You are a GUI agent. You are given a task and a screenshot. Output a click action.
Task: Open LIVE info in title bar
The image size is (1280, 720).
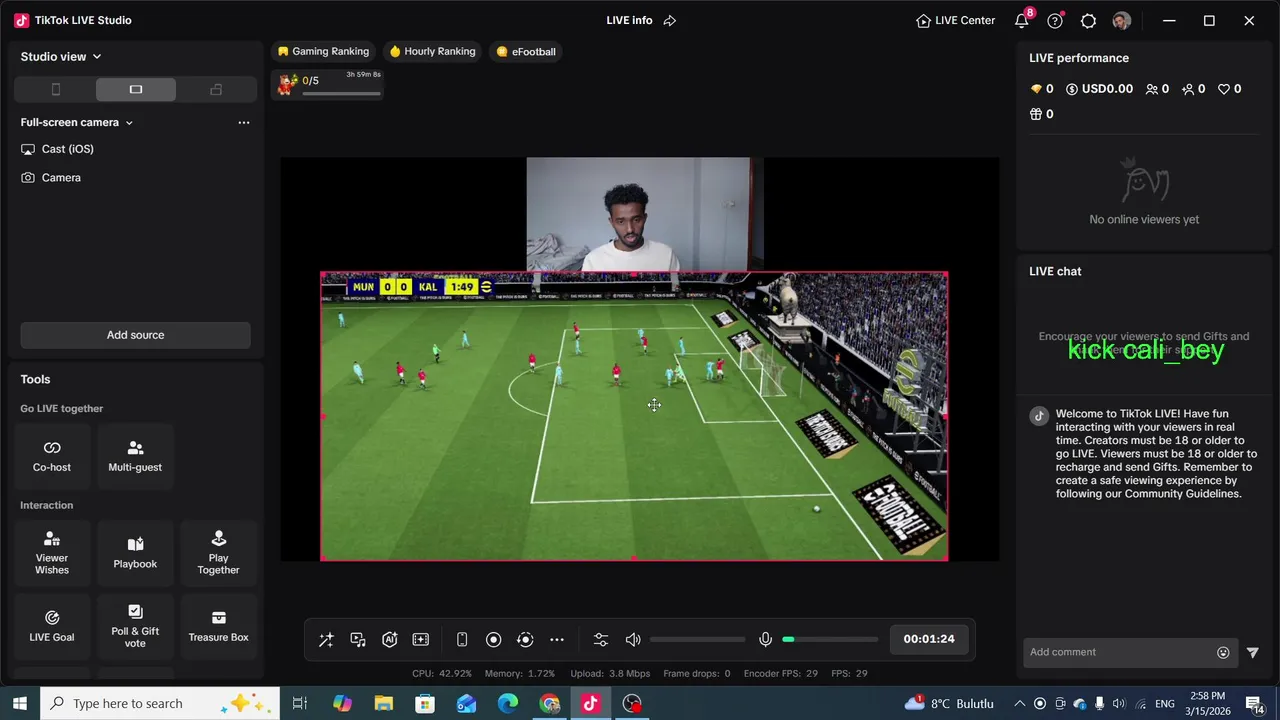[629, 20]
